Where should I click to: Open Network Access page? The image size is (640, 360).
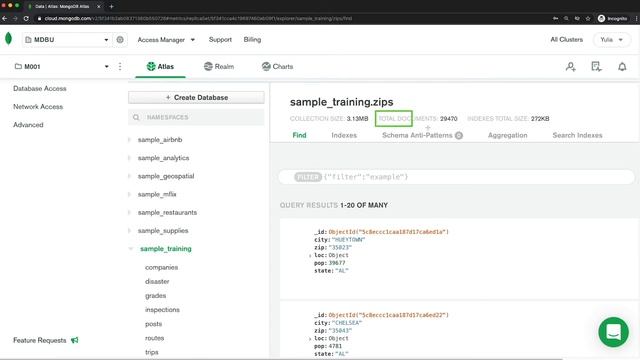point(38,107)
